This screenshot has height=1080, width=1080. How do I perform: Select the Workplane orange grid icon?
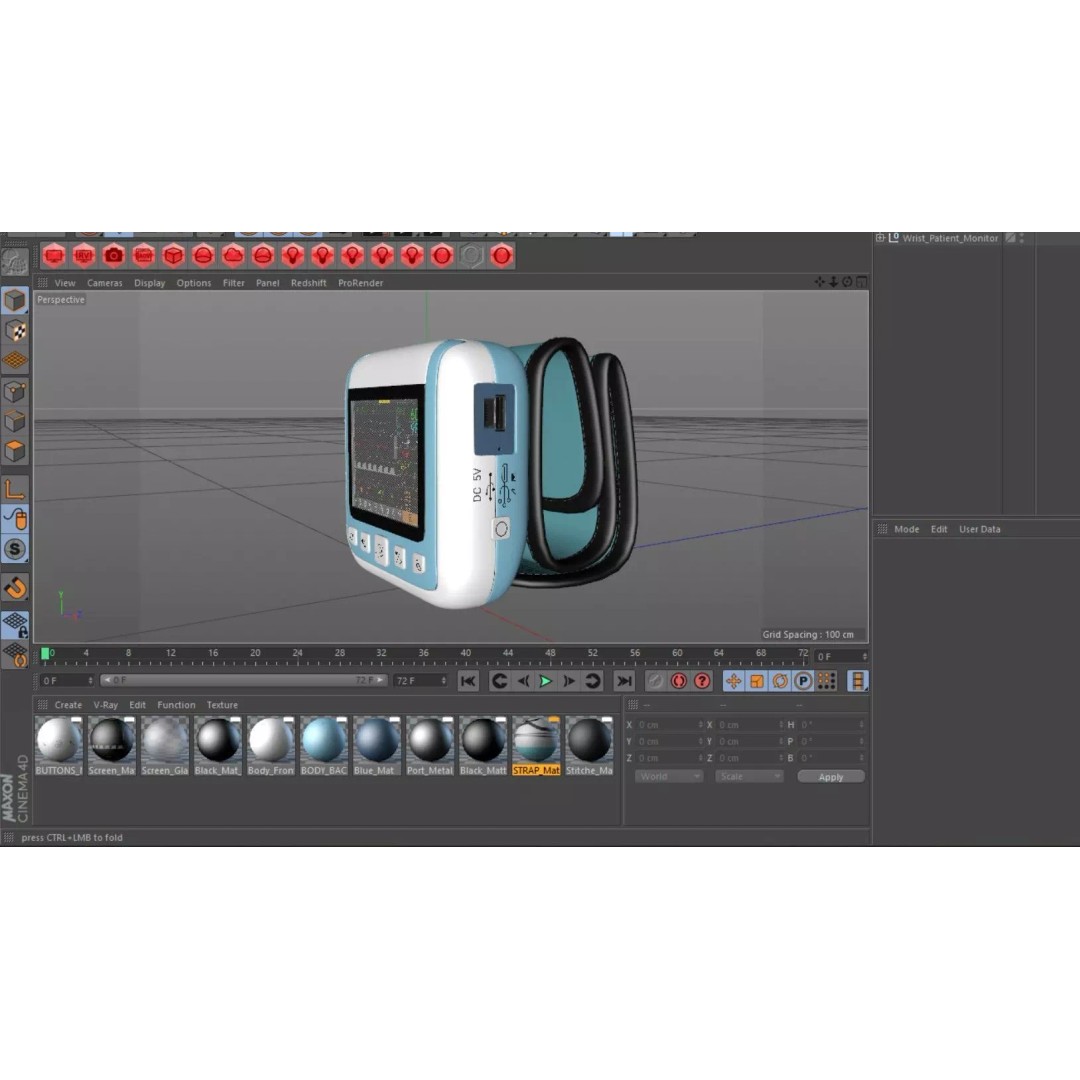pyautogui.click(x=15, y=361)
